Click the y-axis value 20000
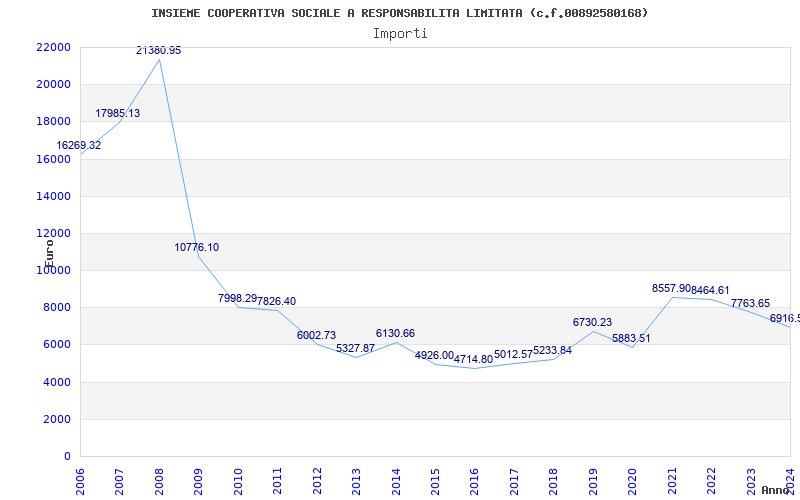 [54, 85]
